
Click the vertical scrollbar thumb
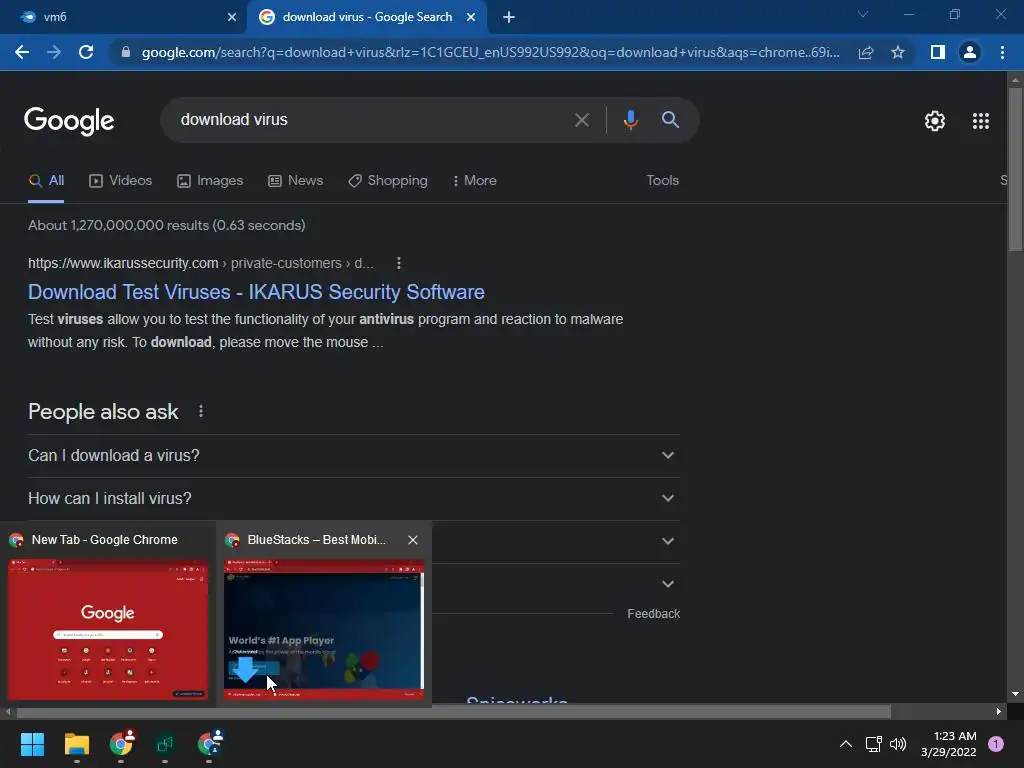coord(1015,169)
